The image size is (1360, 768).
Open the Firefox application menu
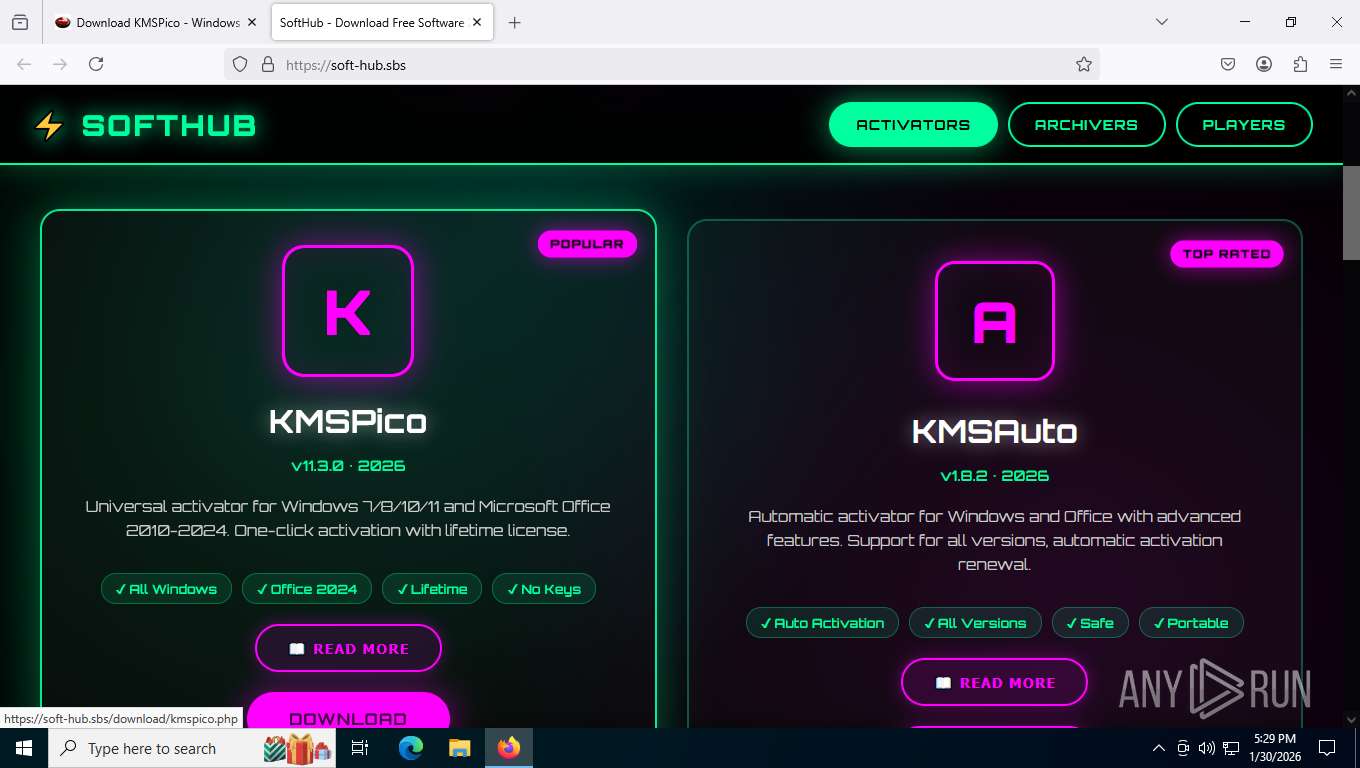[x=1336, y=64]
